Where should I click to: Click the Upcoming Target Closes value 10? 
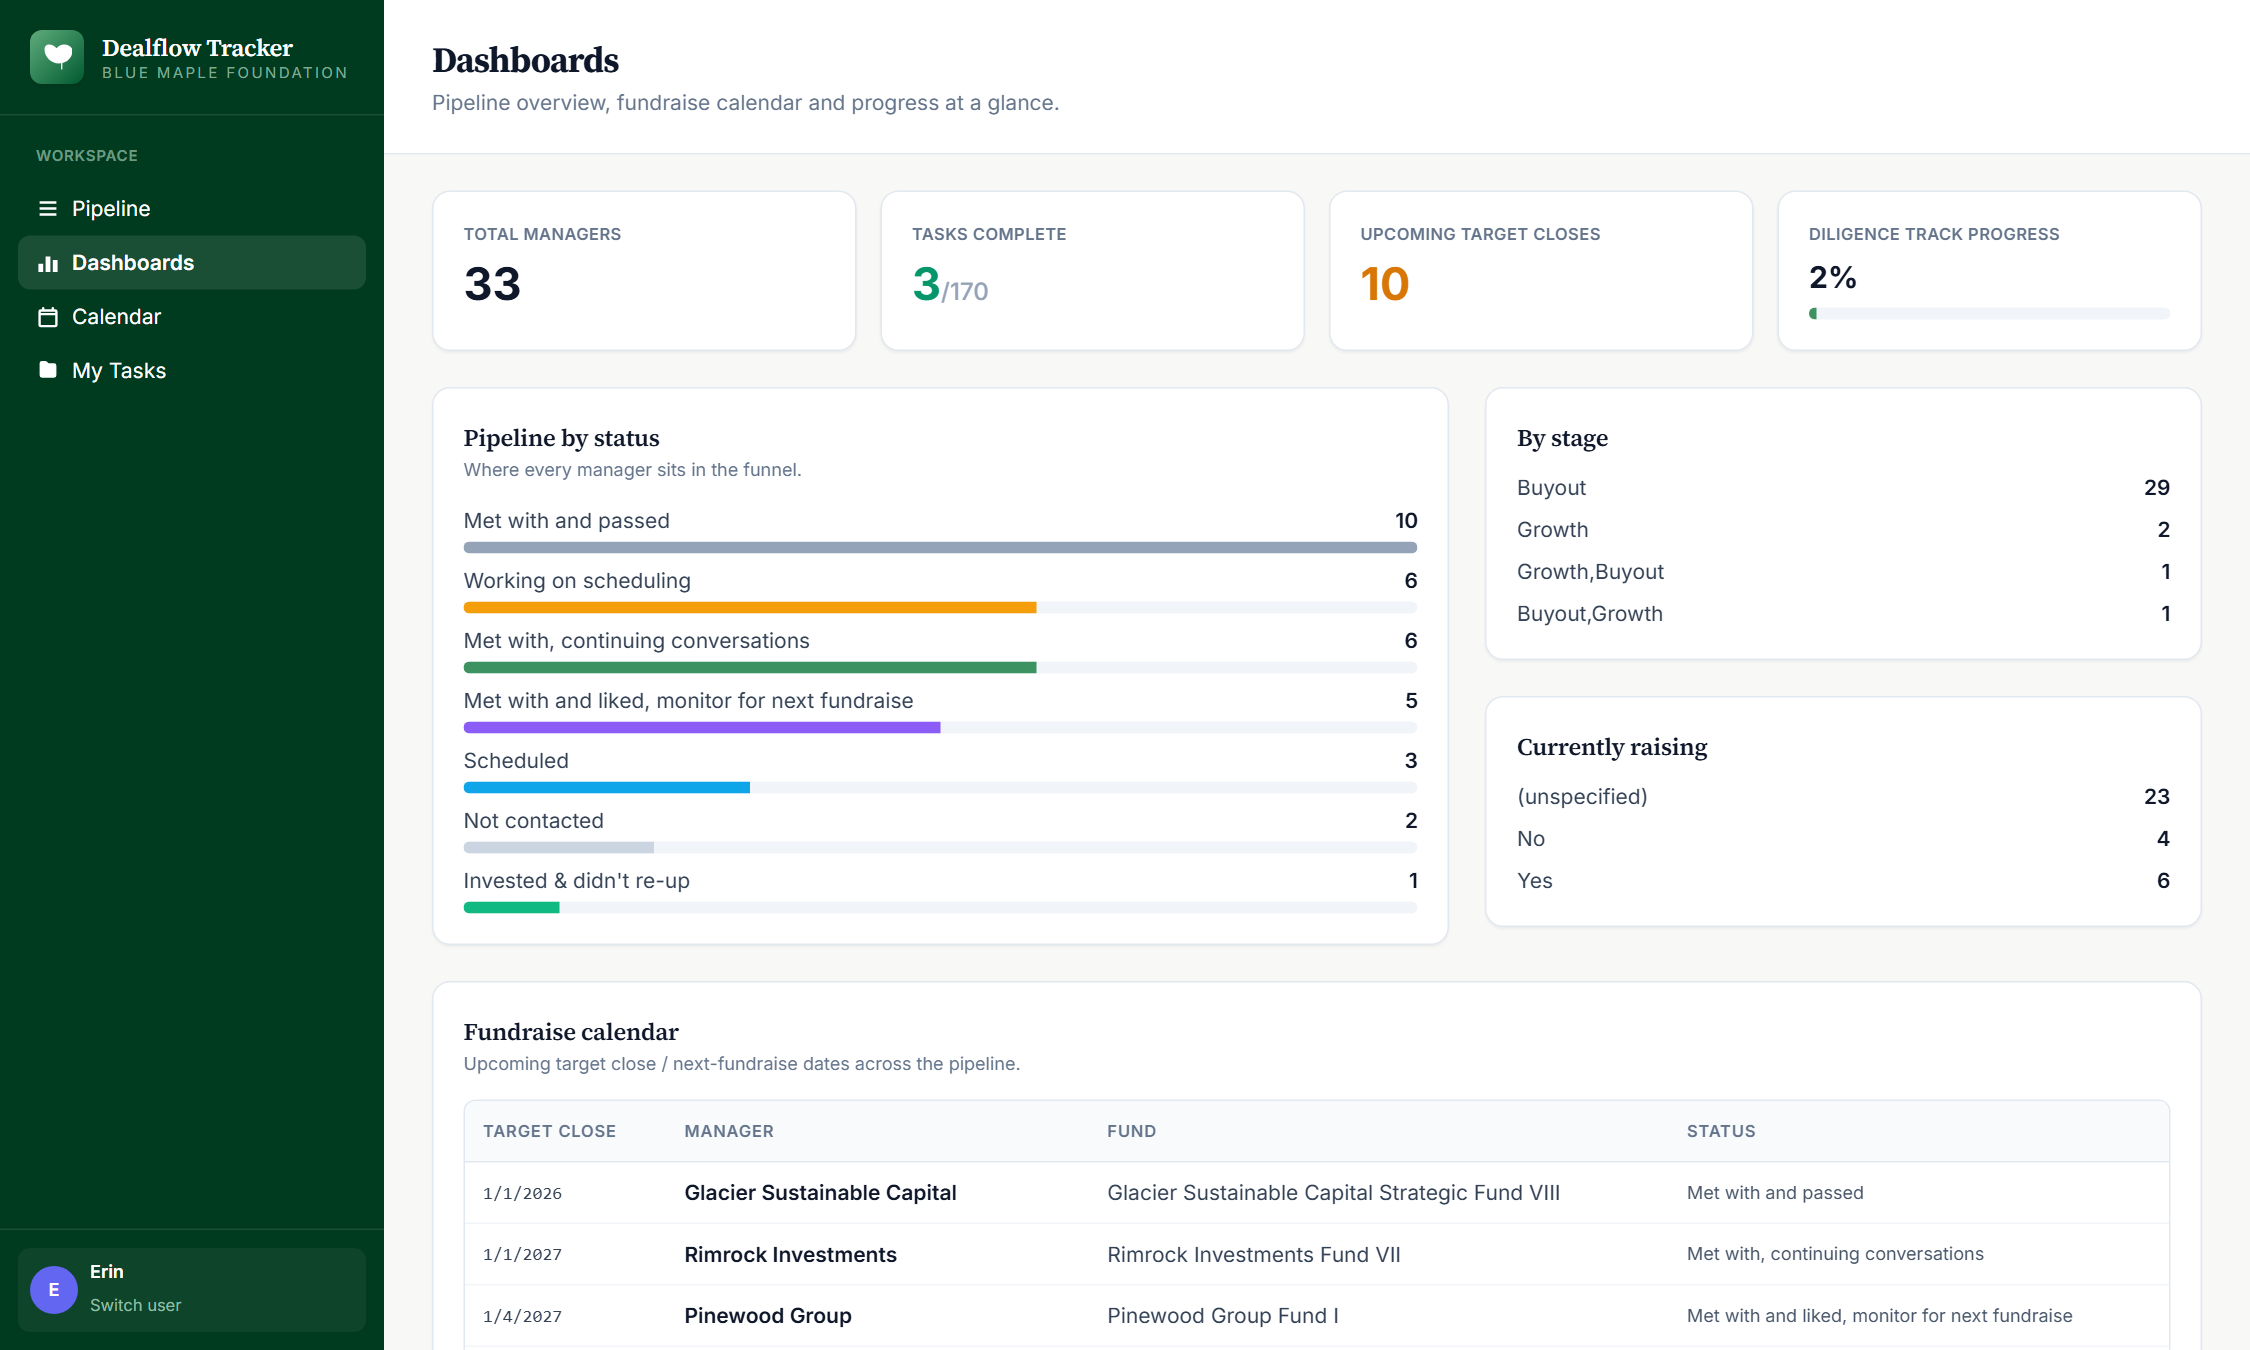(x=1385, y=284)
